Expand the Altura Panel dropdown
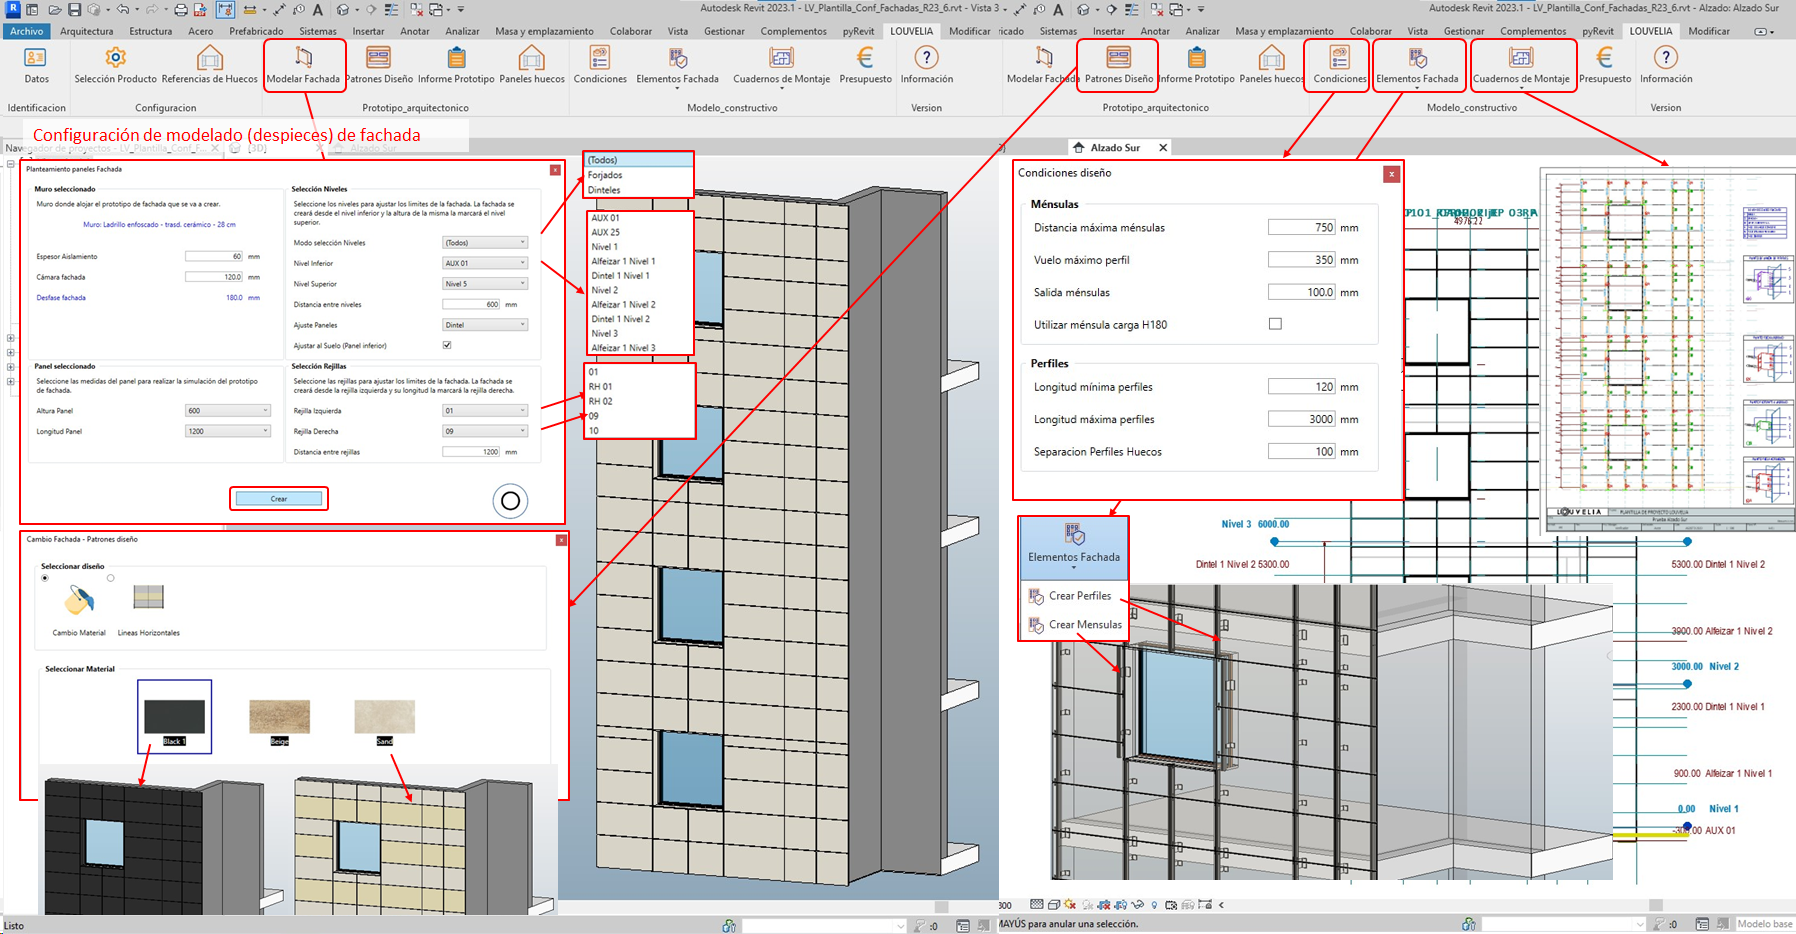The width and height of the screenshot is (1796, 934). (x=228, y=411)
